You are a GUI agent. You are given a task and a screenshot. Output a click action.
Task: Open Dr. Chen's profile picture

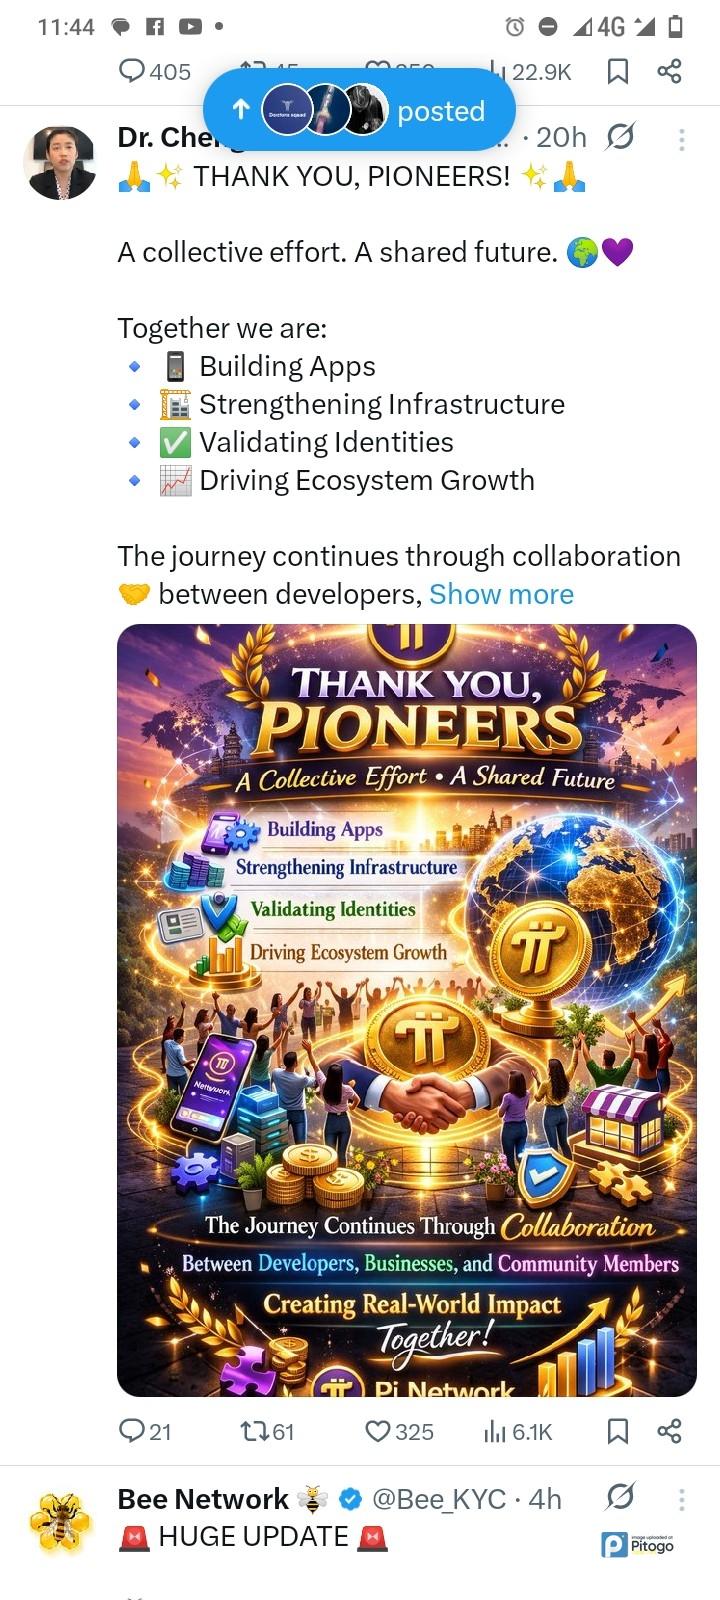click(x=61, y=163)
